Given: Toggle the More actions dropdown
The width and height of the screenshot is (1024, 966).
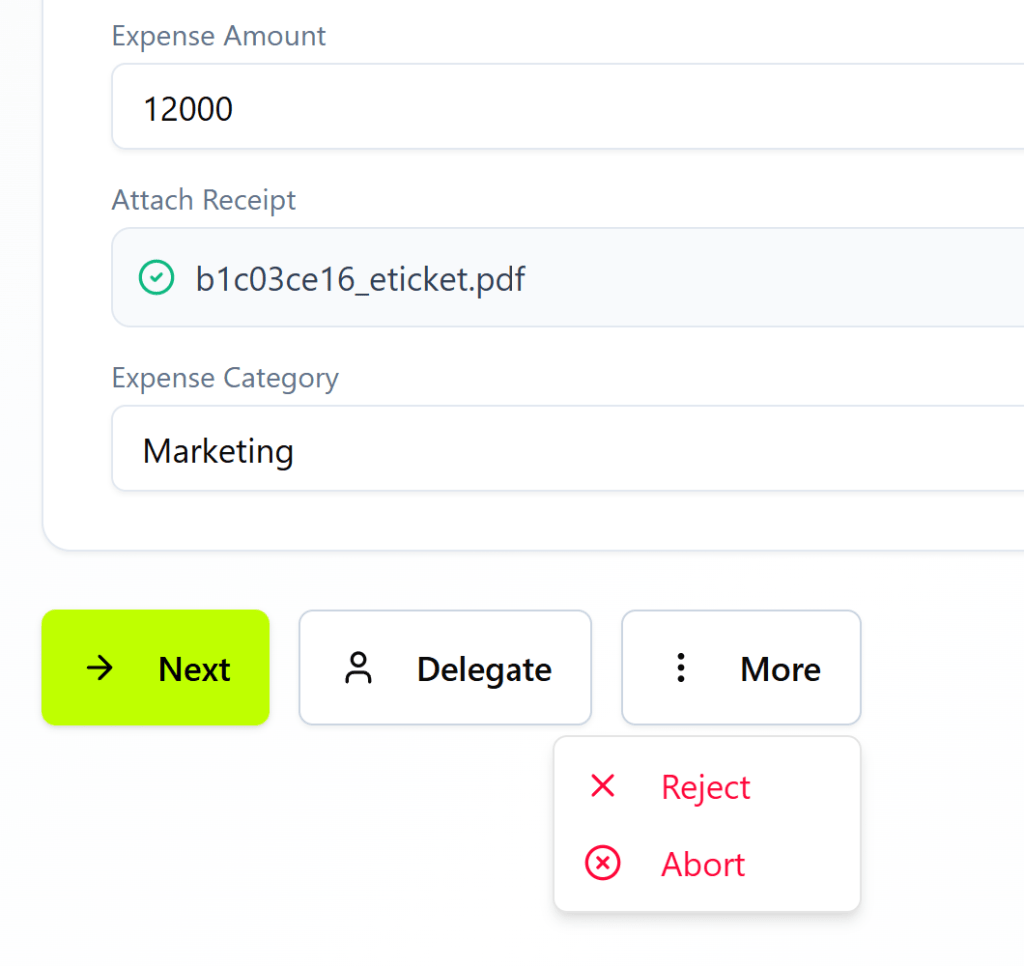Looking at the screenshot, I should pos(741,668).
